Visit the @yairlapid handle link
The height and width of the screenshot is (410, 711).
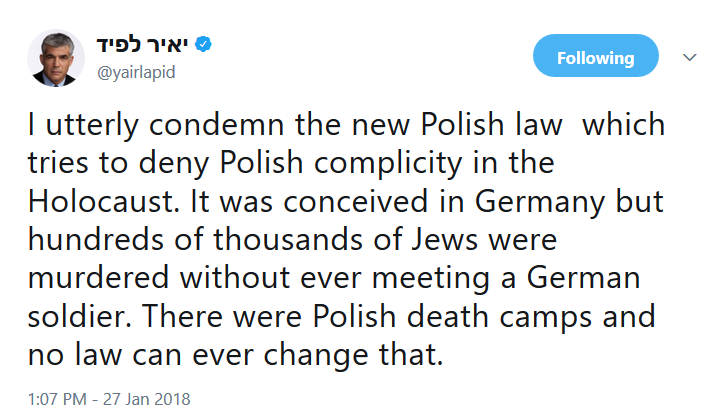pos(136,73)
